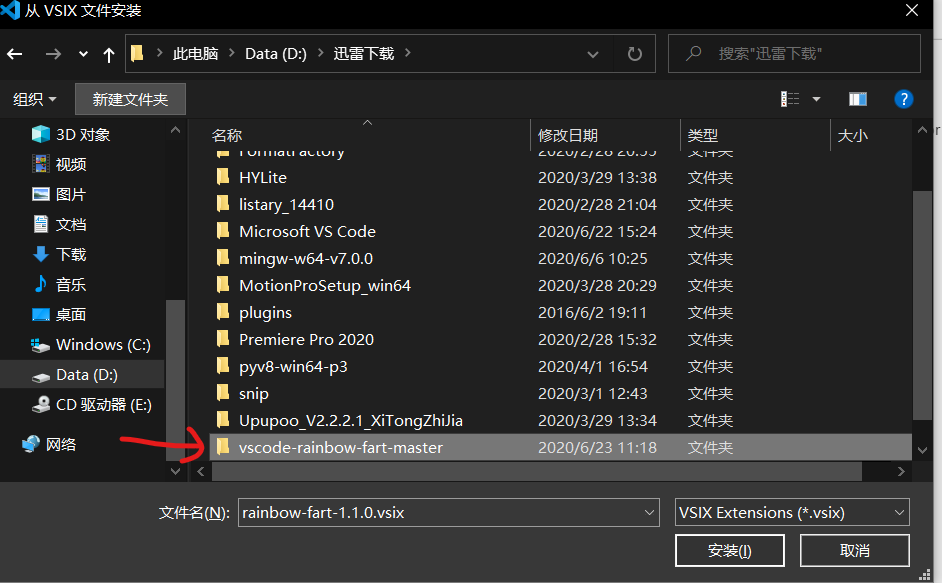
Task: Click the 安装(I) button
Action: tap(730, 551)
